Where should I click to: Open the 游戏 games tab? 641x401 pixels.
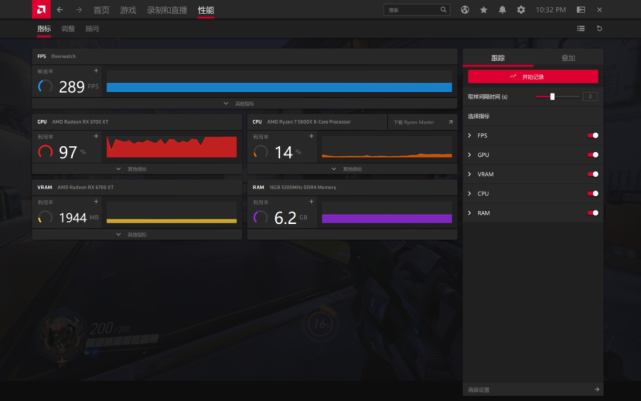point(128,10)
